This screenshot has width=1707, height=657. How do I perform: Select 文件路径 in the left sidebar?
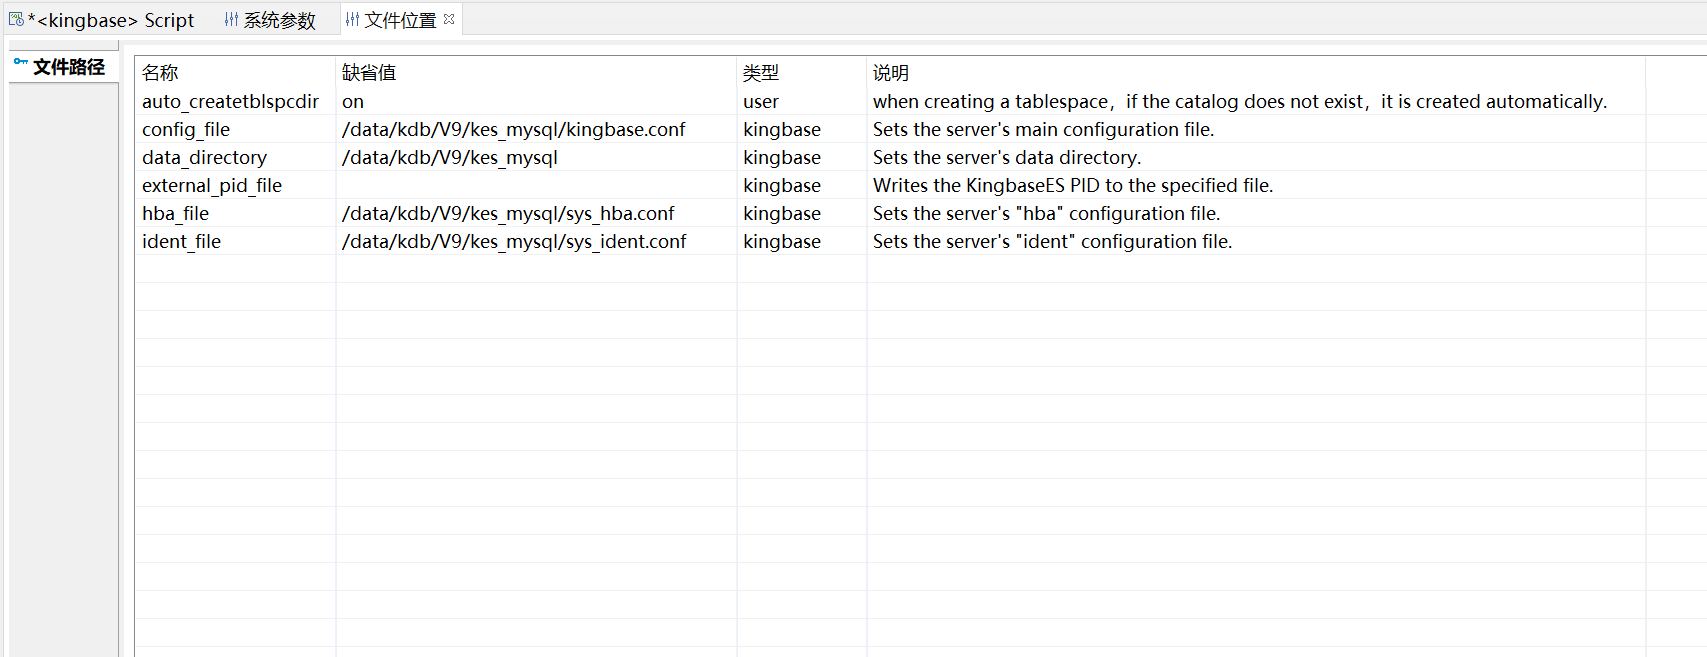[68, 67]
